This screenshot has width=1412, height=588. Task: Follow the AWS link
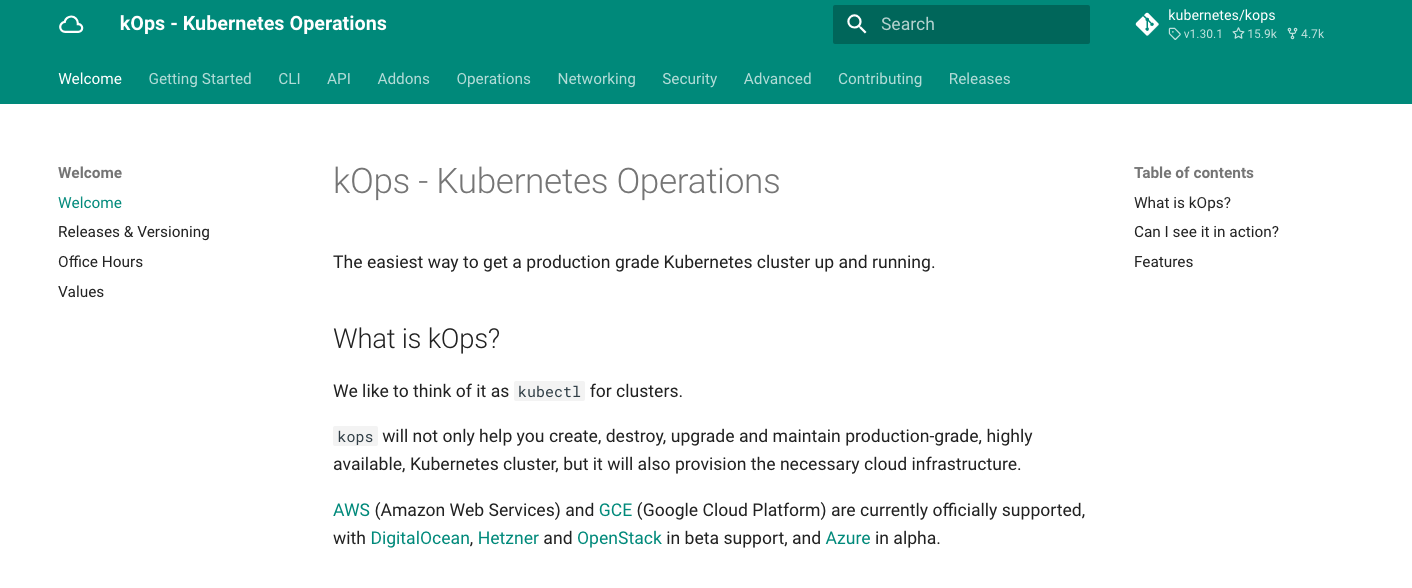tap(352, 510)
